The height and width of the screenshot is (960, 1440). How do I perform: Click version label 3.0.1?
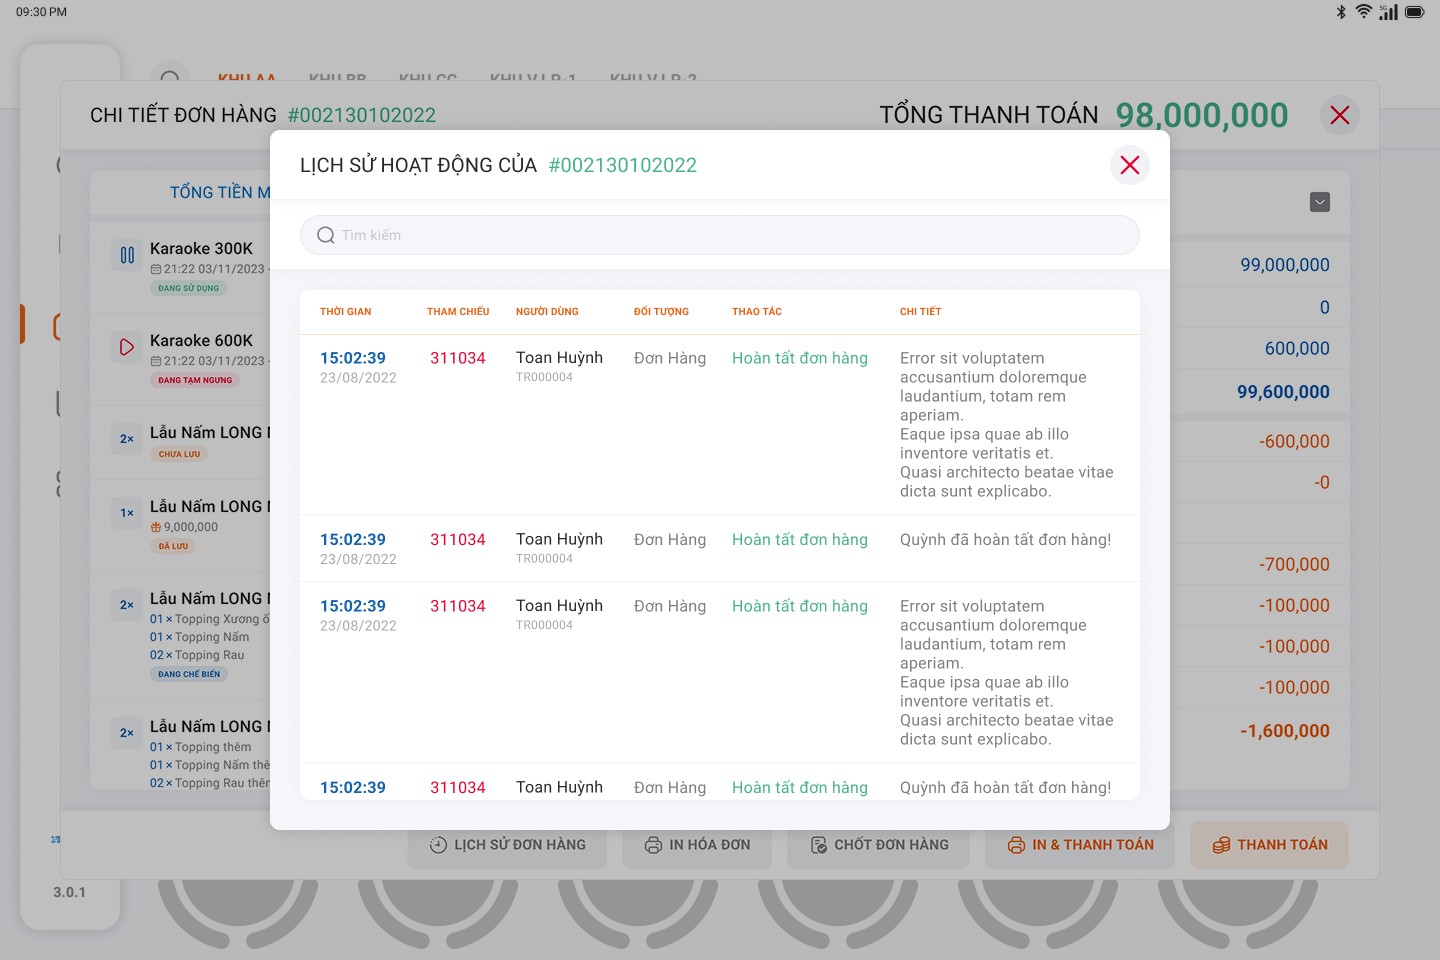70,892
